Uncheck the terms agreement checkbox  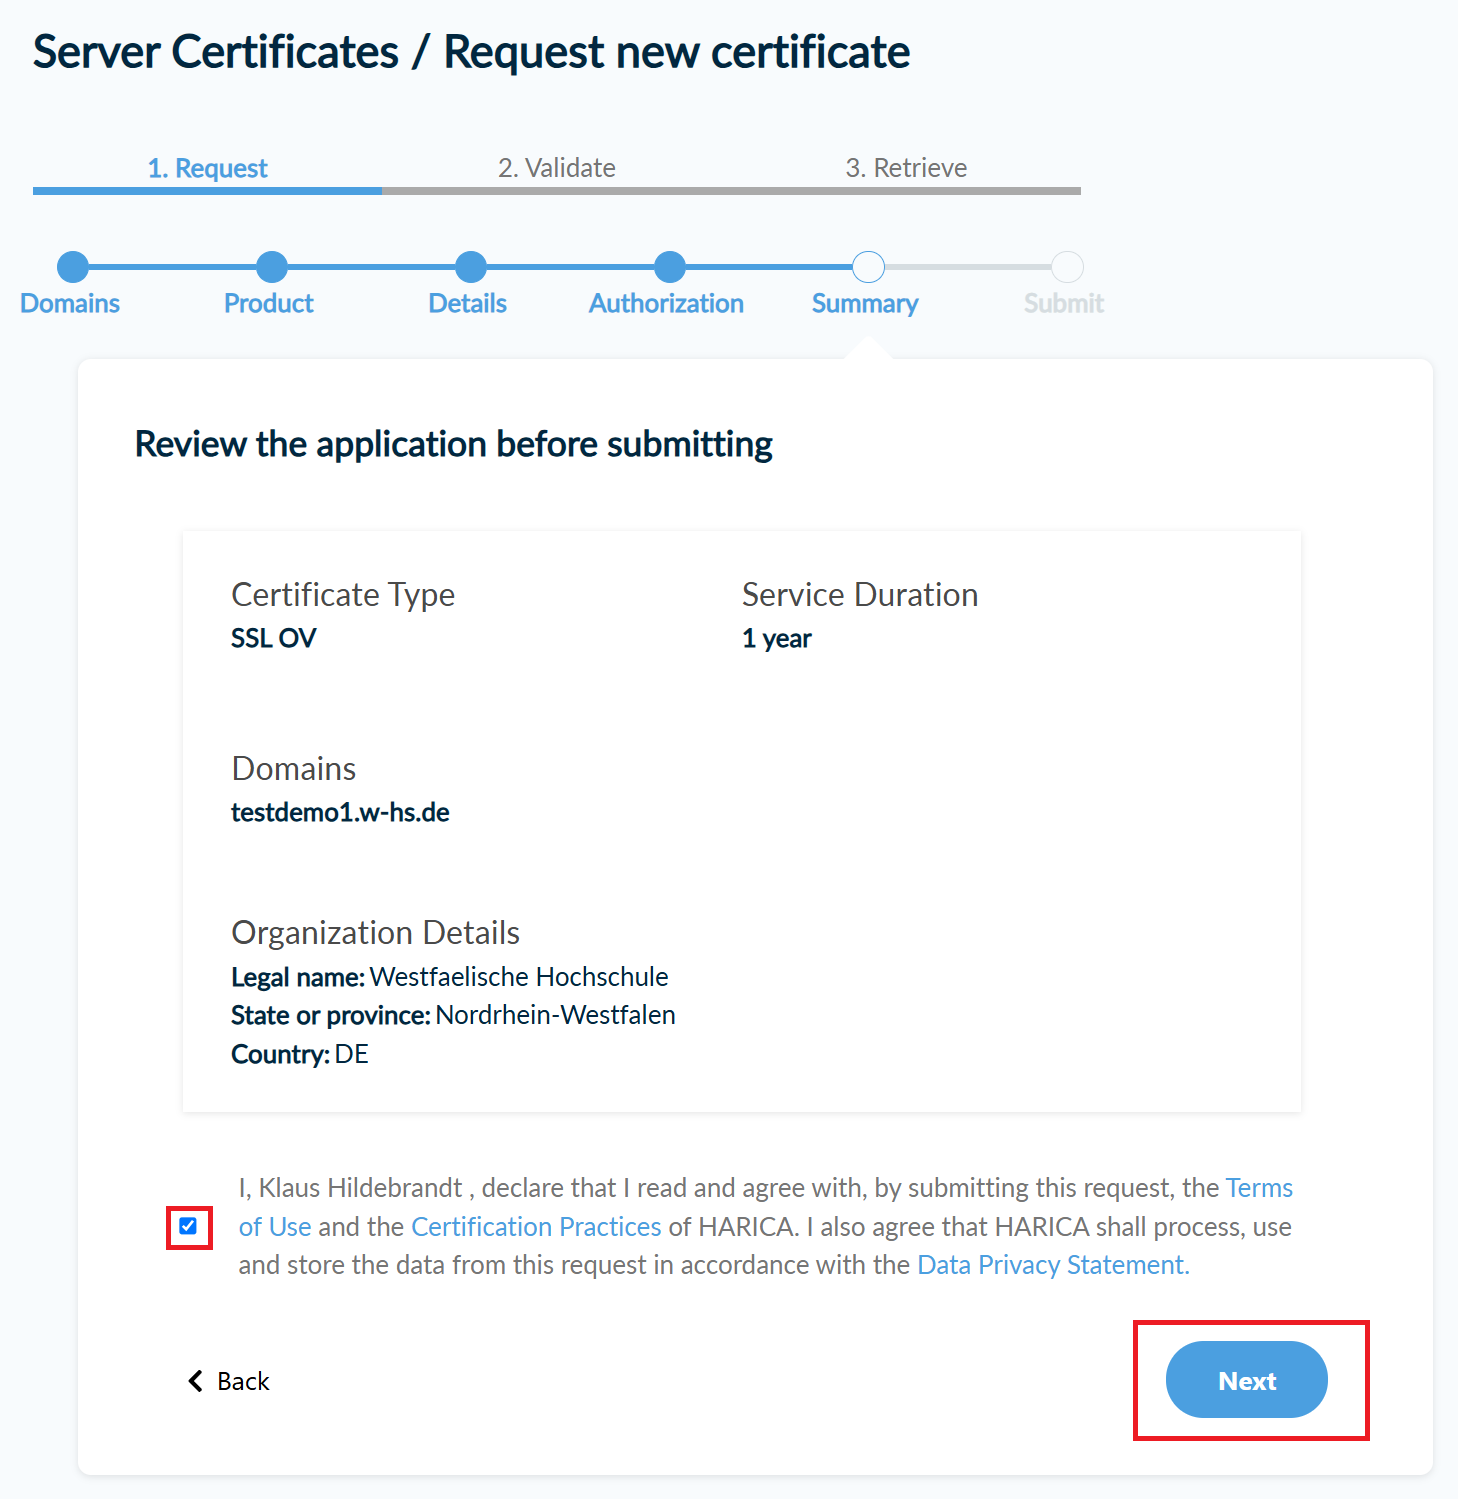pyautogui.click(x=188, y=1226)
